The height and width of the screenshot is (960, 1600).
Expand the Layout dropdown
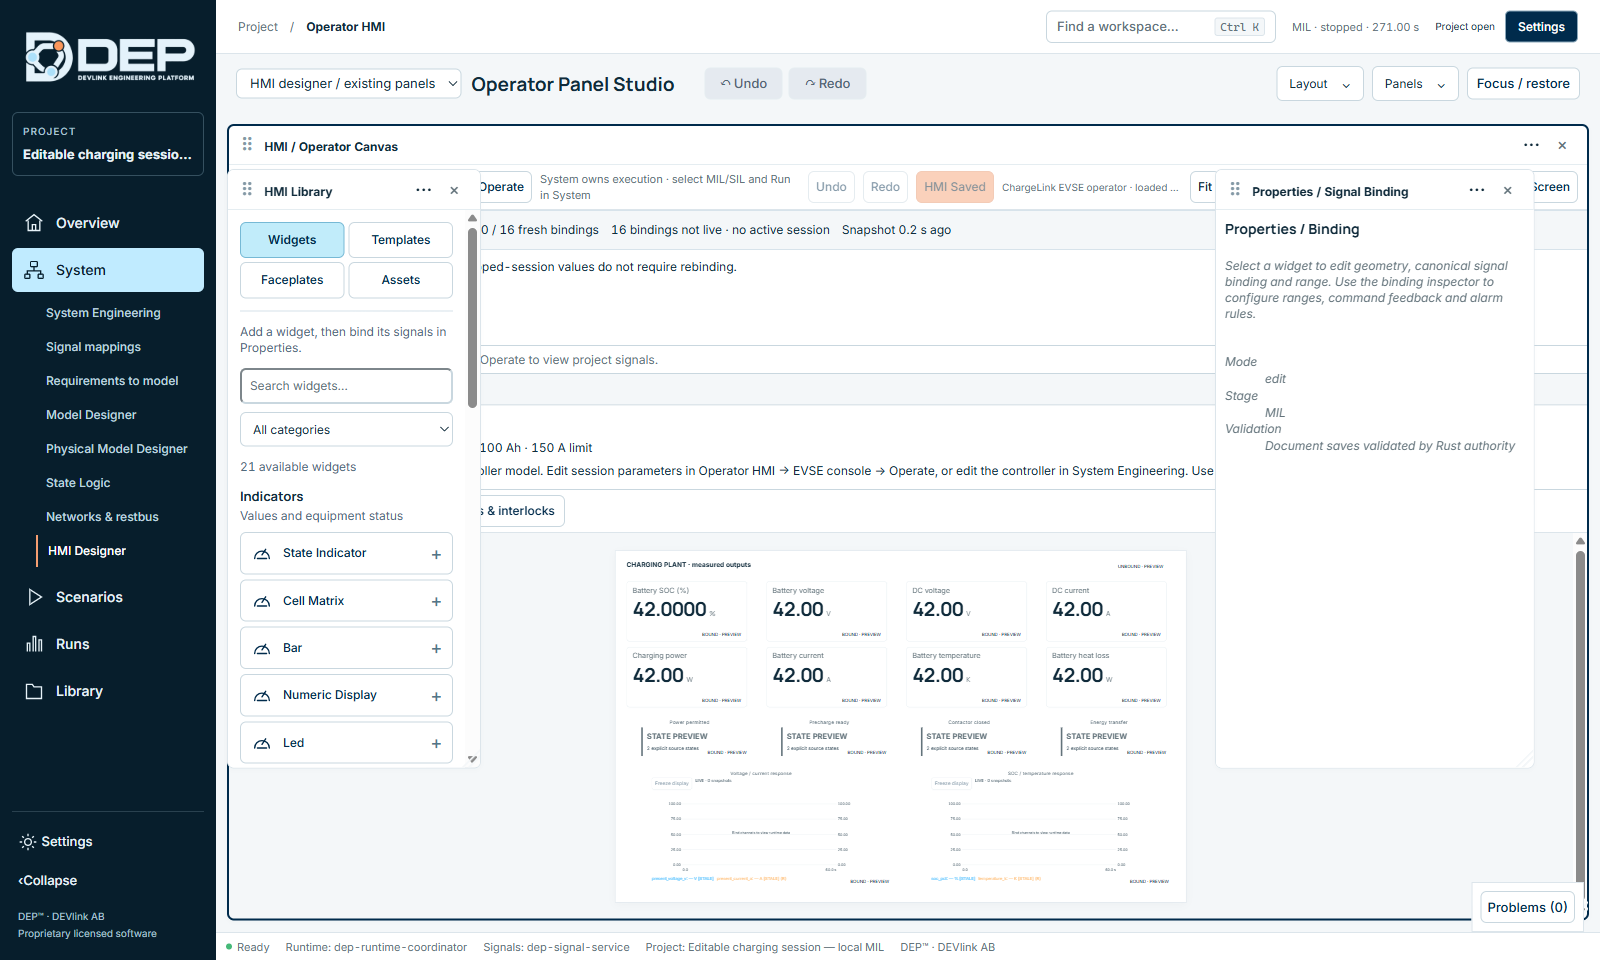coord(1319,84)
